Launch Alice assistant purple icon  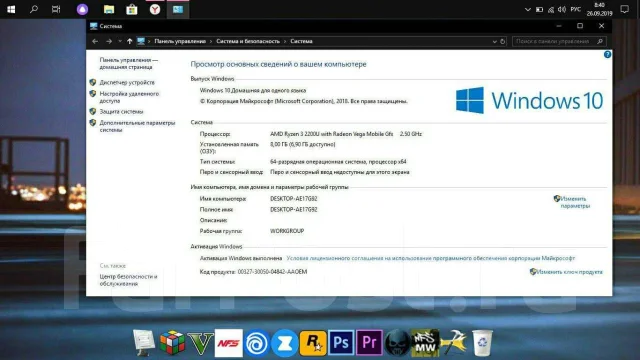click(82, 9)
